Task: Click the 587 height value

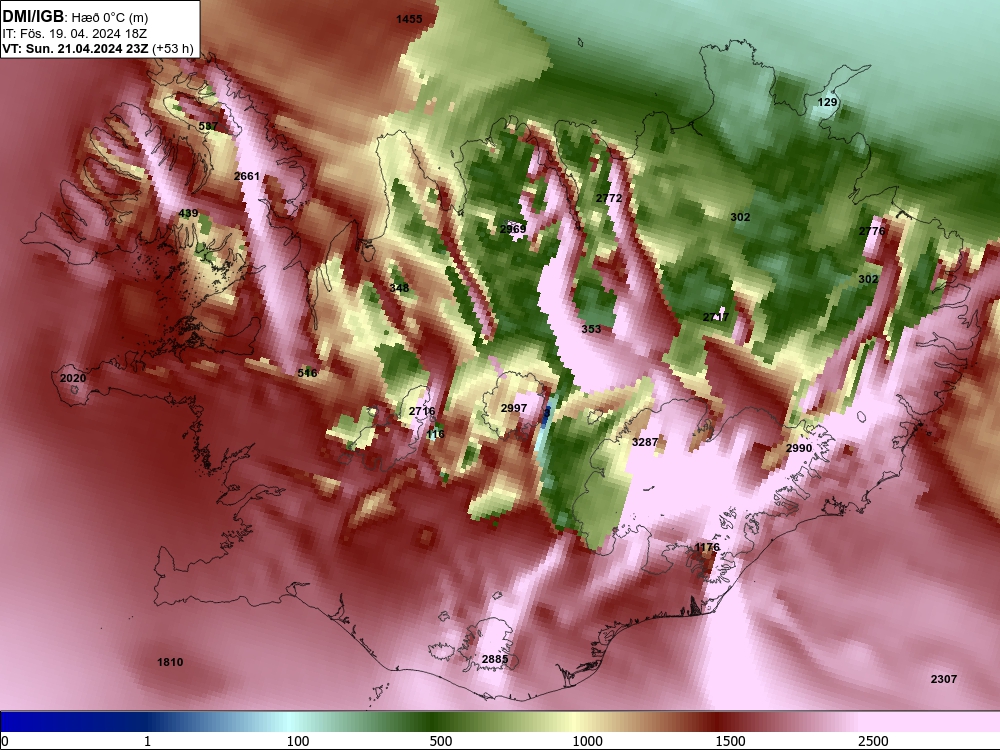Action: pos(208,126)
